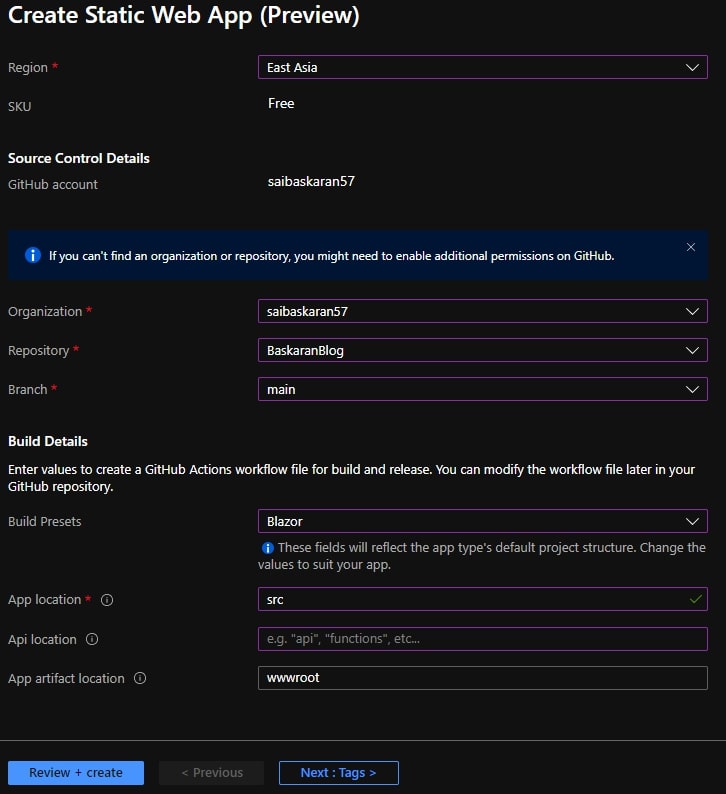This screenshot has width=726, height=794.
Task: Click the Build Details heading
Action: [48, 441]
